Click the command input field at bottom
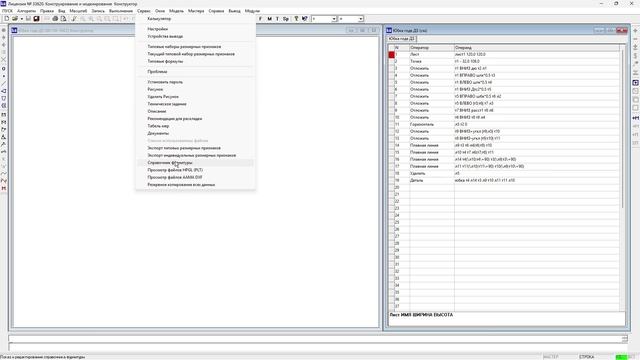The image size is (640, 360). tap(318, 339)
